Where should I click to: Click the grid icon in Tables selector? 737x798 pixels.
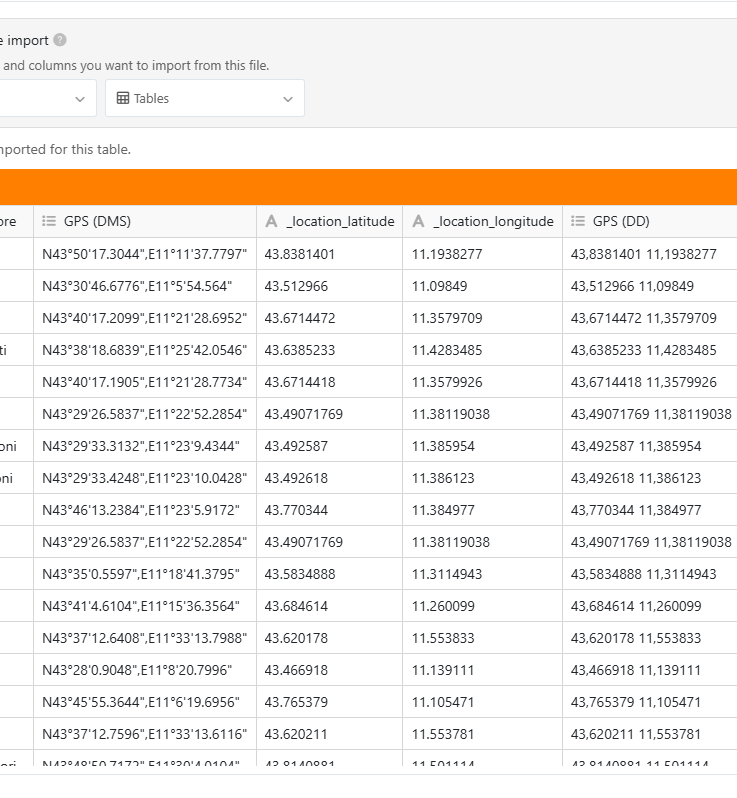tap(123, 99)
